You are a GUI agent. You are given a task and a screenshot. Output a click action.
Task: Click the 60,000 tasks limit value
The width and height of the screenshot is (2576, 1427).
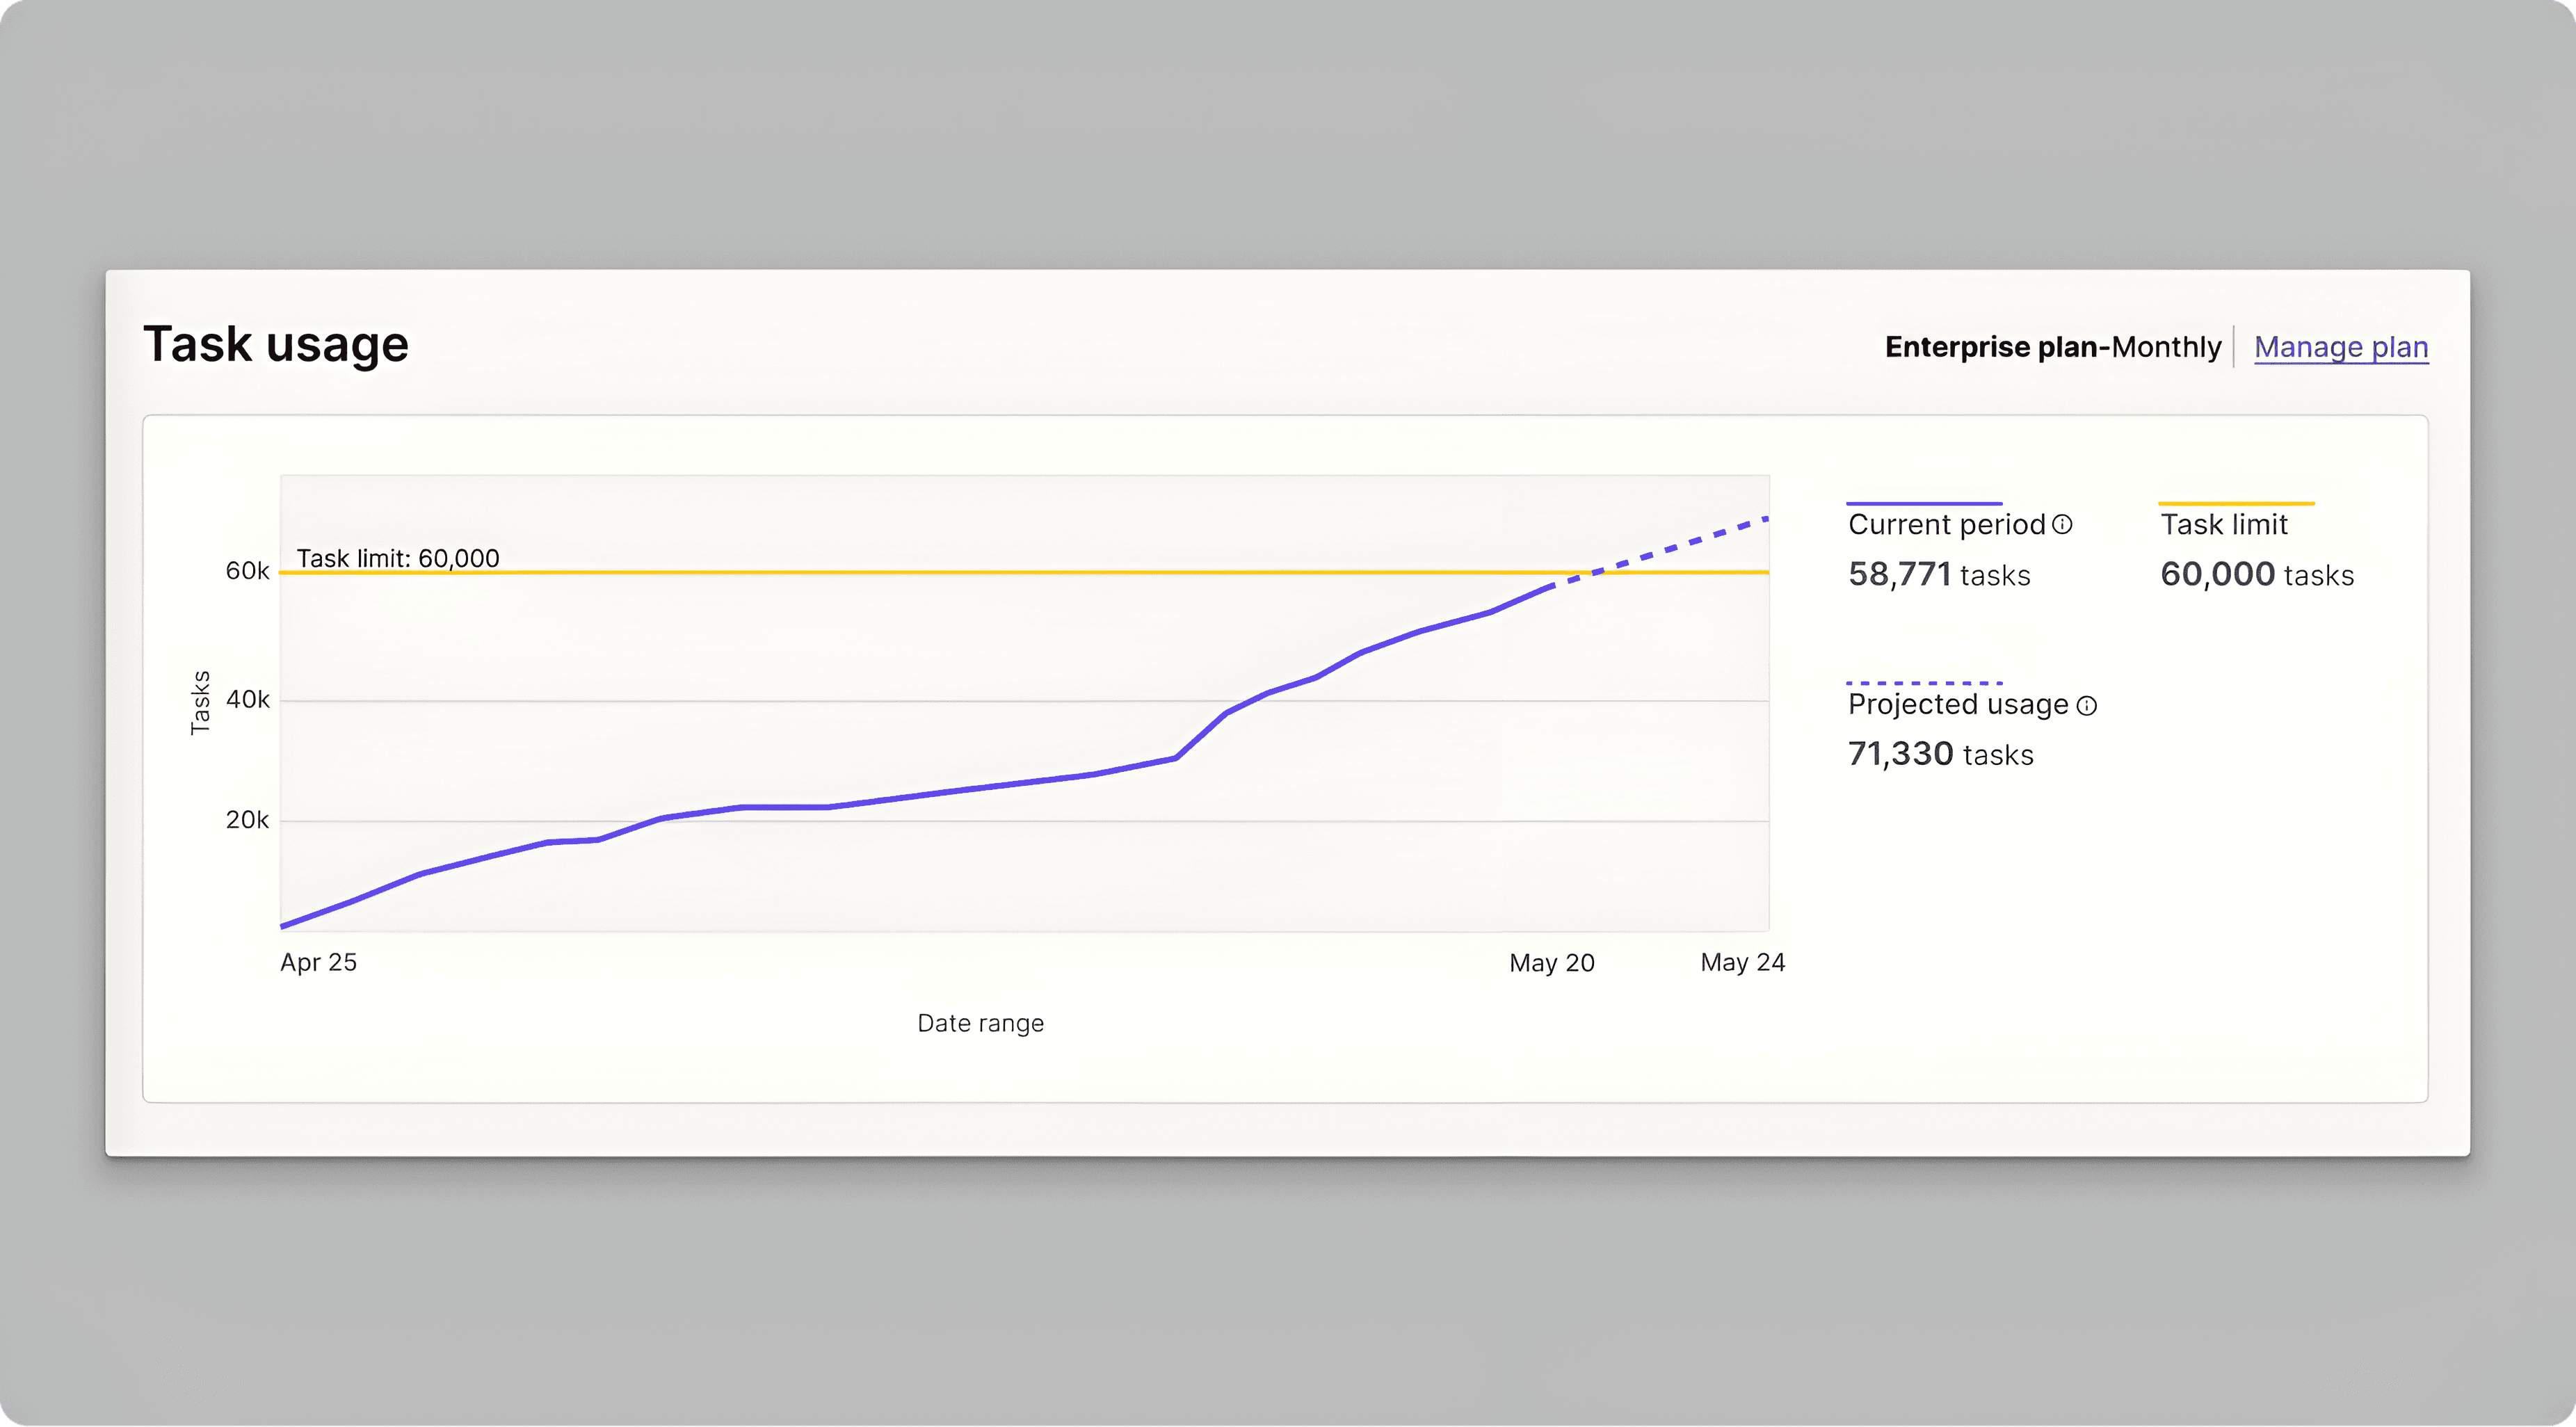(2256, 575)
